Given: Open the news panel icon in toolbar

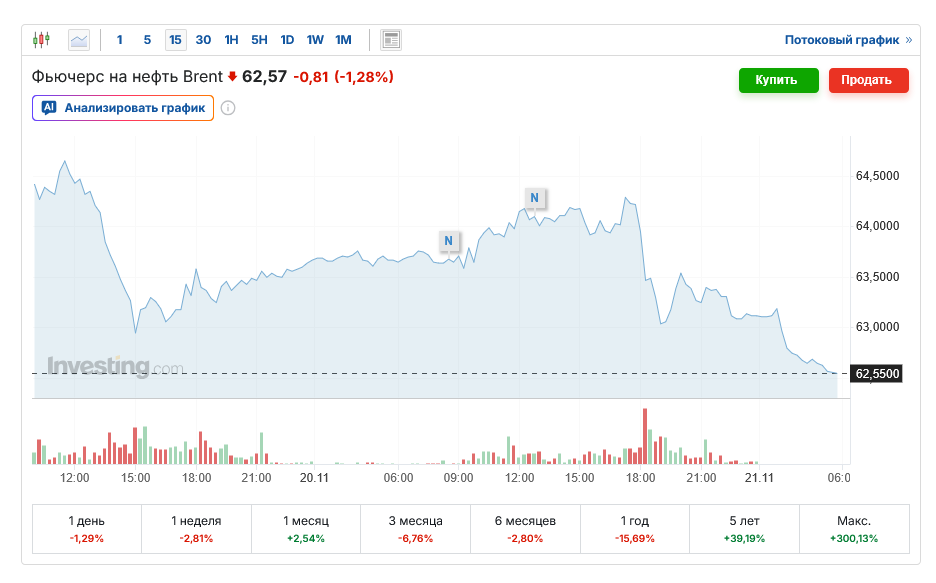Looking at the screenshot, I should point(391,40).
